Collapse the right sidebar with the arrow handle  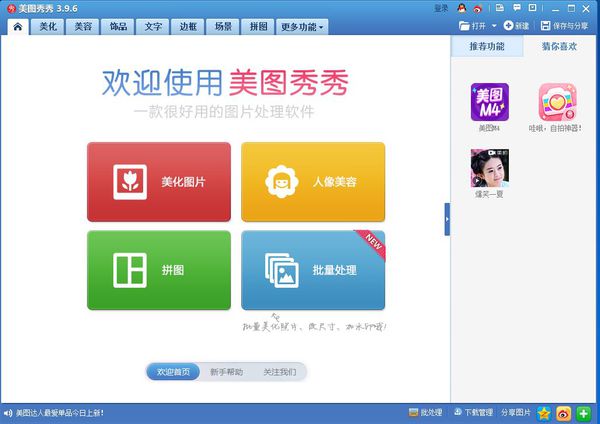[447, 219]
